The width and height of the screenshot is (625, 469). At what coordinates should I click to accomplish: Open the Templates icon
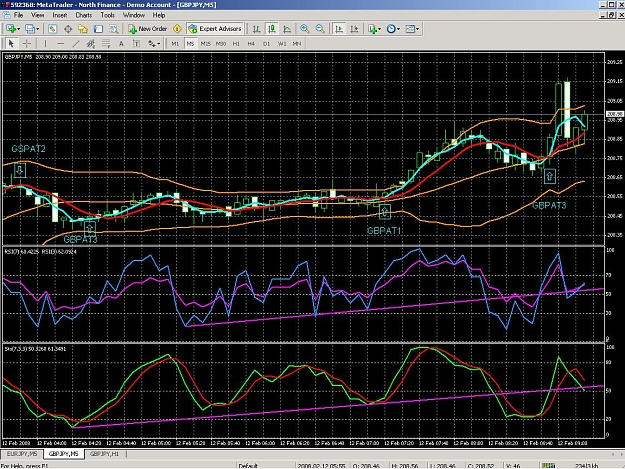point(410,29)
